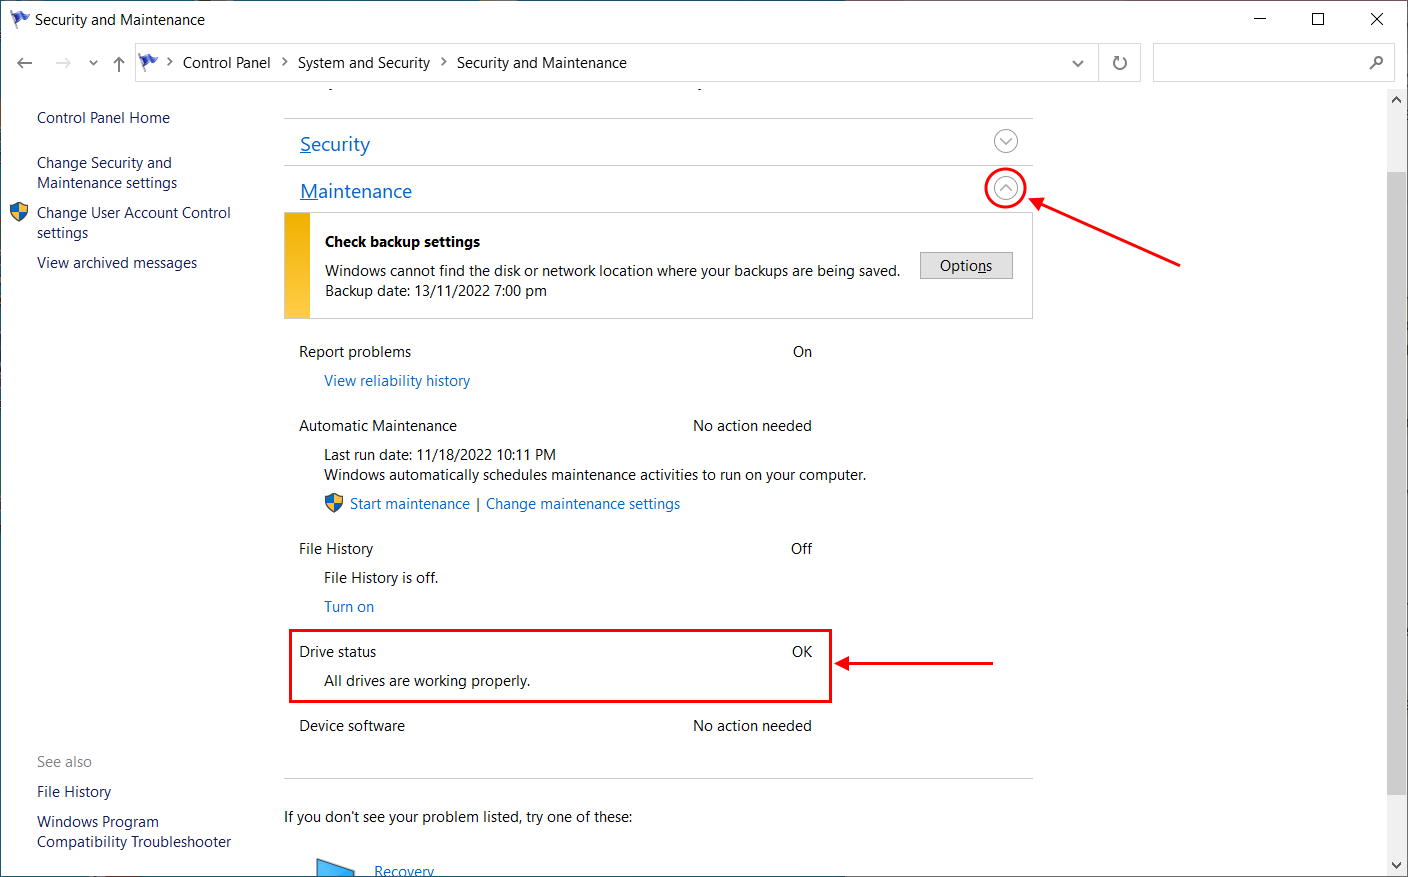This screenshot has width=1408, height=877.
Task: Click the forward navigation arrow
Action: click(63, 63)
